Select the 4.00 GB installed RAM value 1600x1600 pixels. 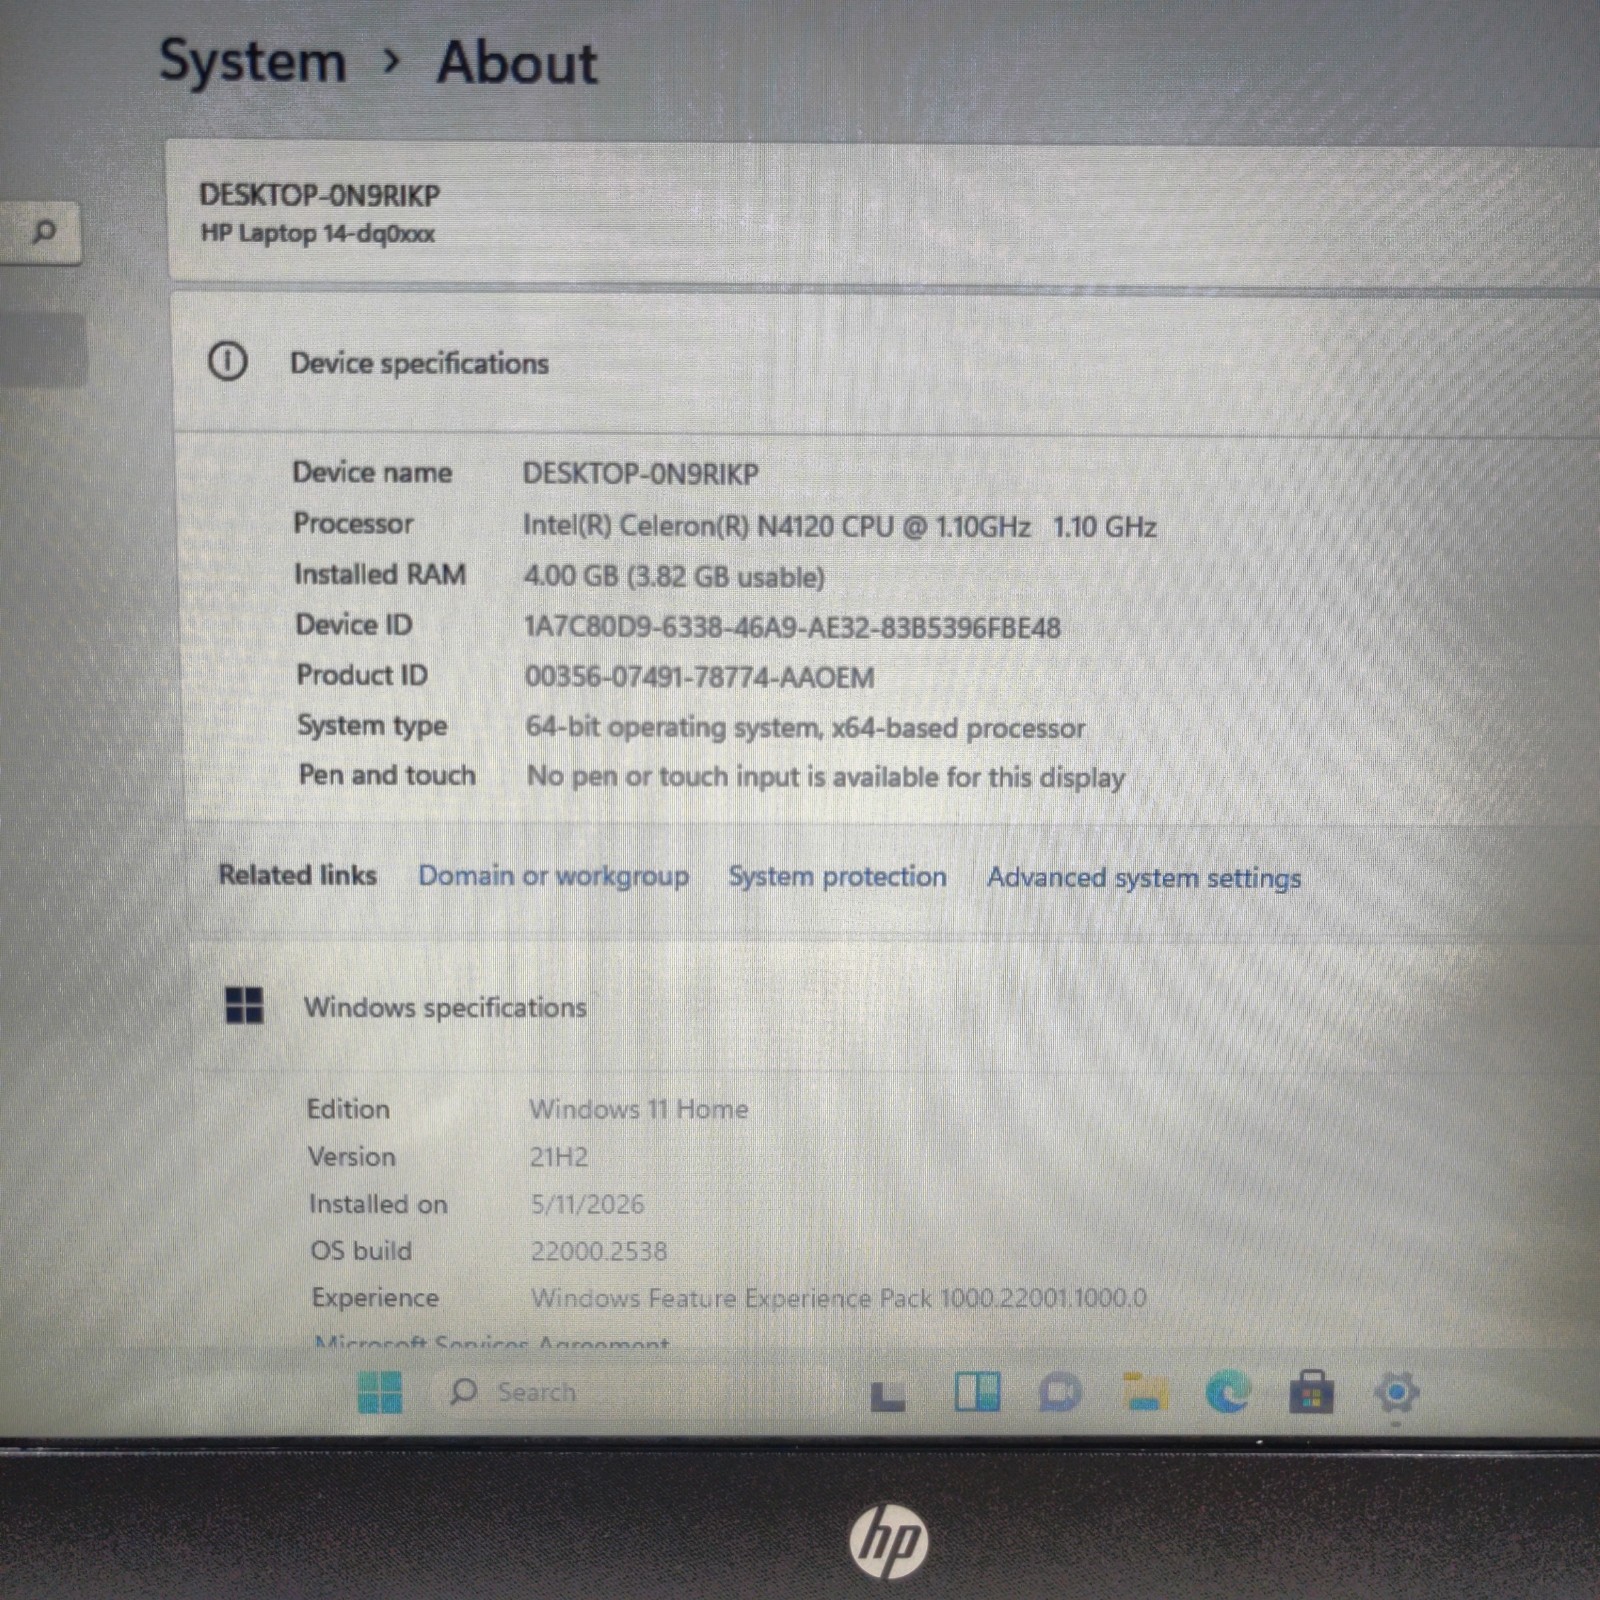(674, 577)
